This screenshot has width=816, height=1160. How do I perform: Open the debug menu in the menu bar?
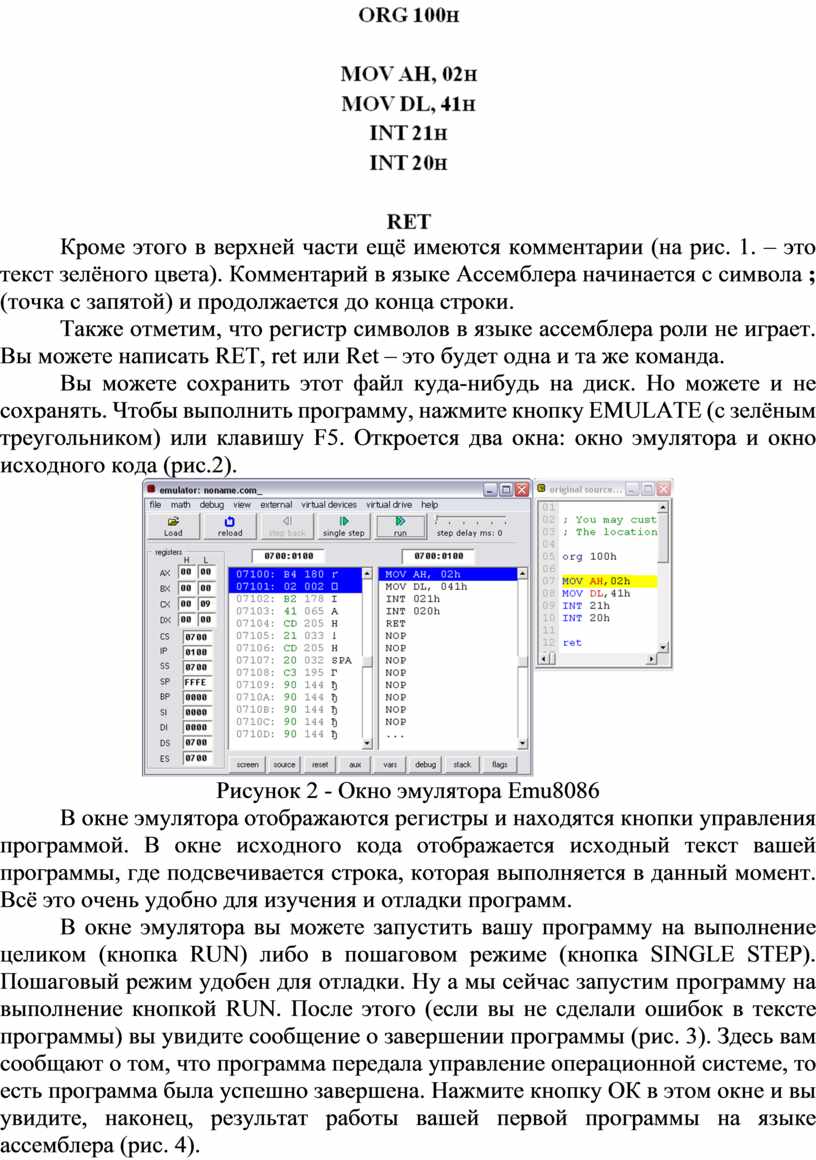click(x=212, y=505)
